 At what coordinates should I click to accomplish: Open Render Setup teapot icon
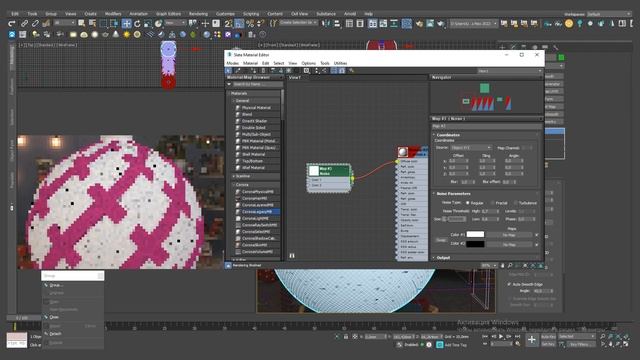pyautogui.click(x=419, y=24)
